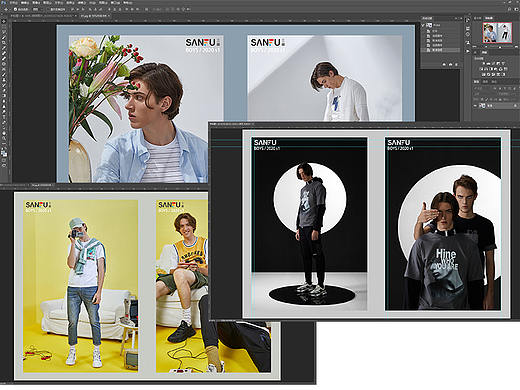Select the Zoom magnifier tool in toolbox
This screenshot has width=520, height=390.
pos(4,138)
